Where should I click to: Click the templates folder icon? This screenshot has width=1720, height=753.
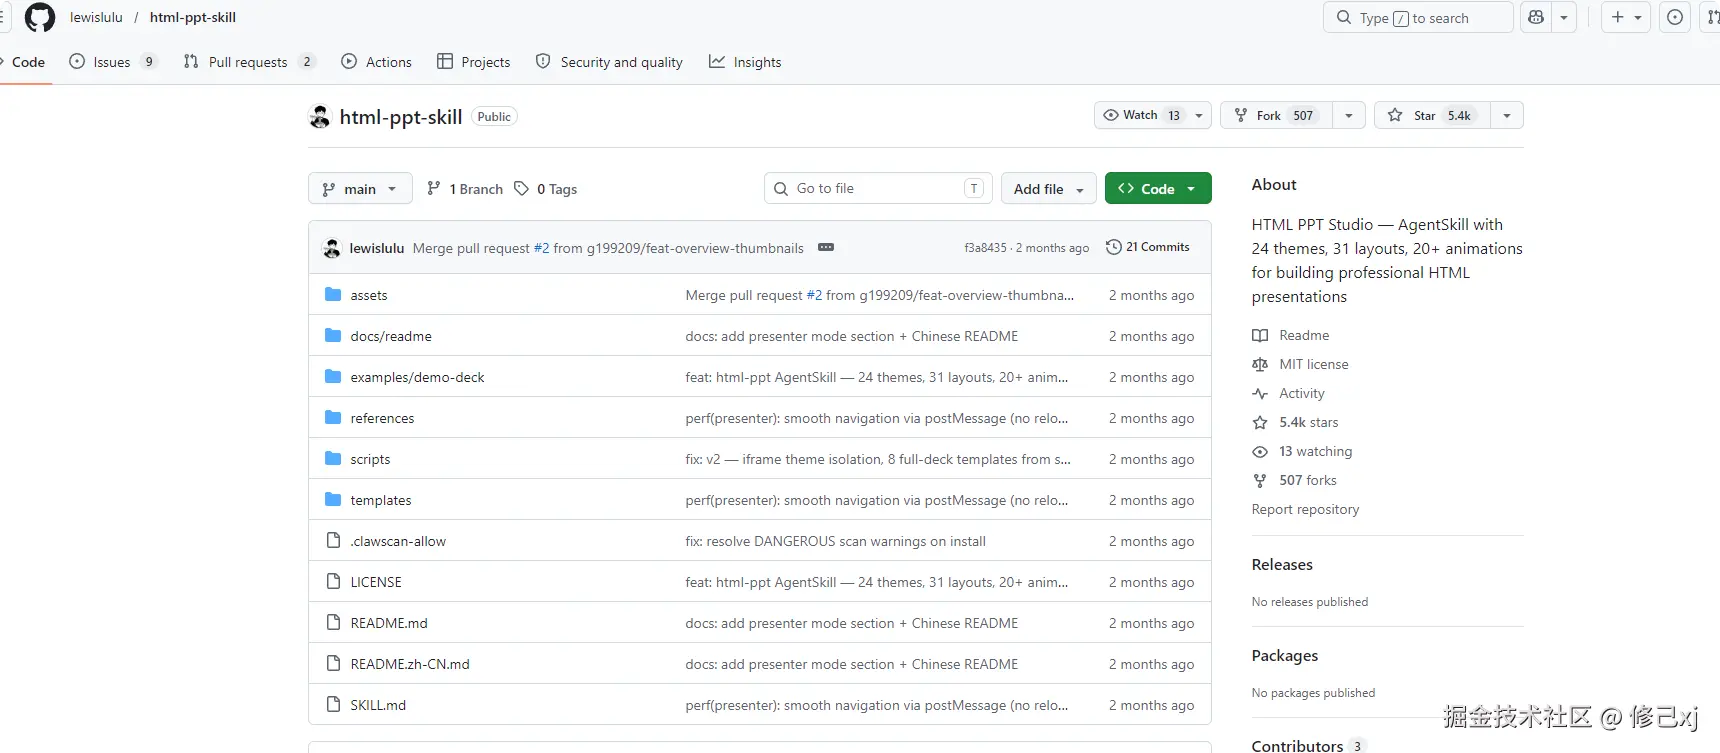tap(333, 500)
